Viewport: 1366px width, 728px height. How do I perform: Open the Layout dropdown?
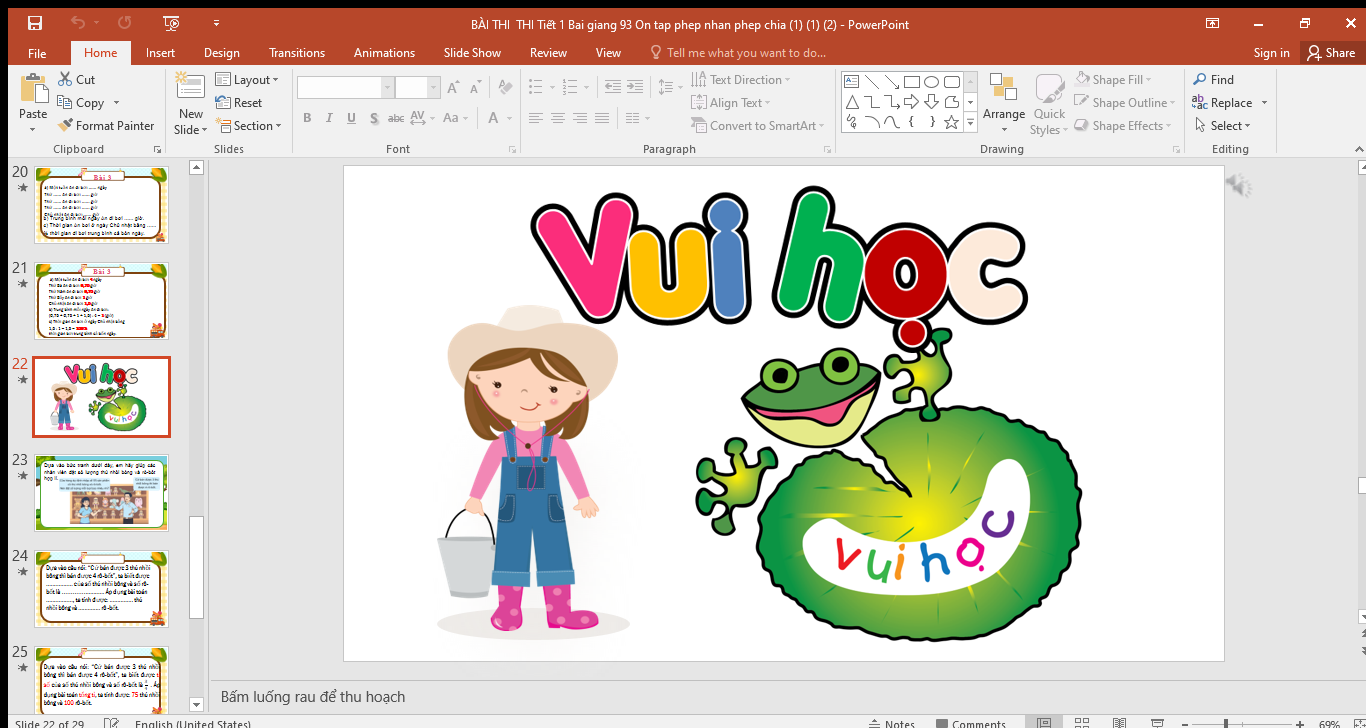pyautogui.click(x=247, y=79)
